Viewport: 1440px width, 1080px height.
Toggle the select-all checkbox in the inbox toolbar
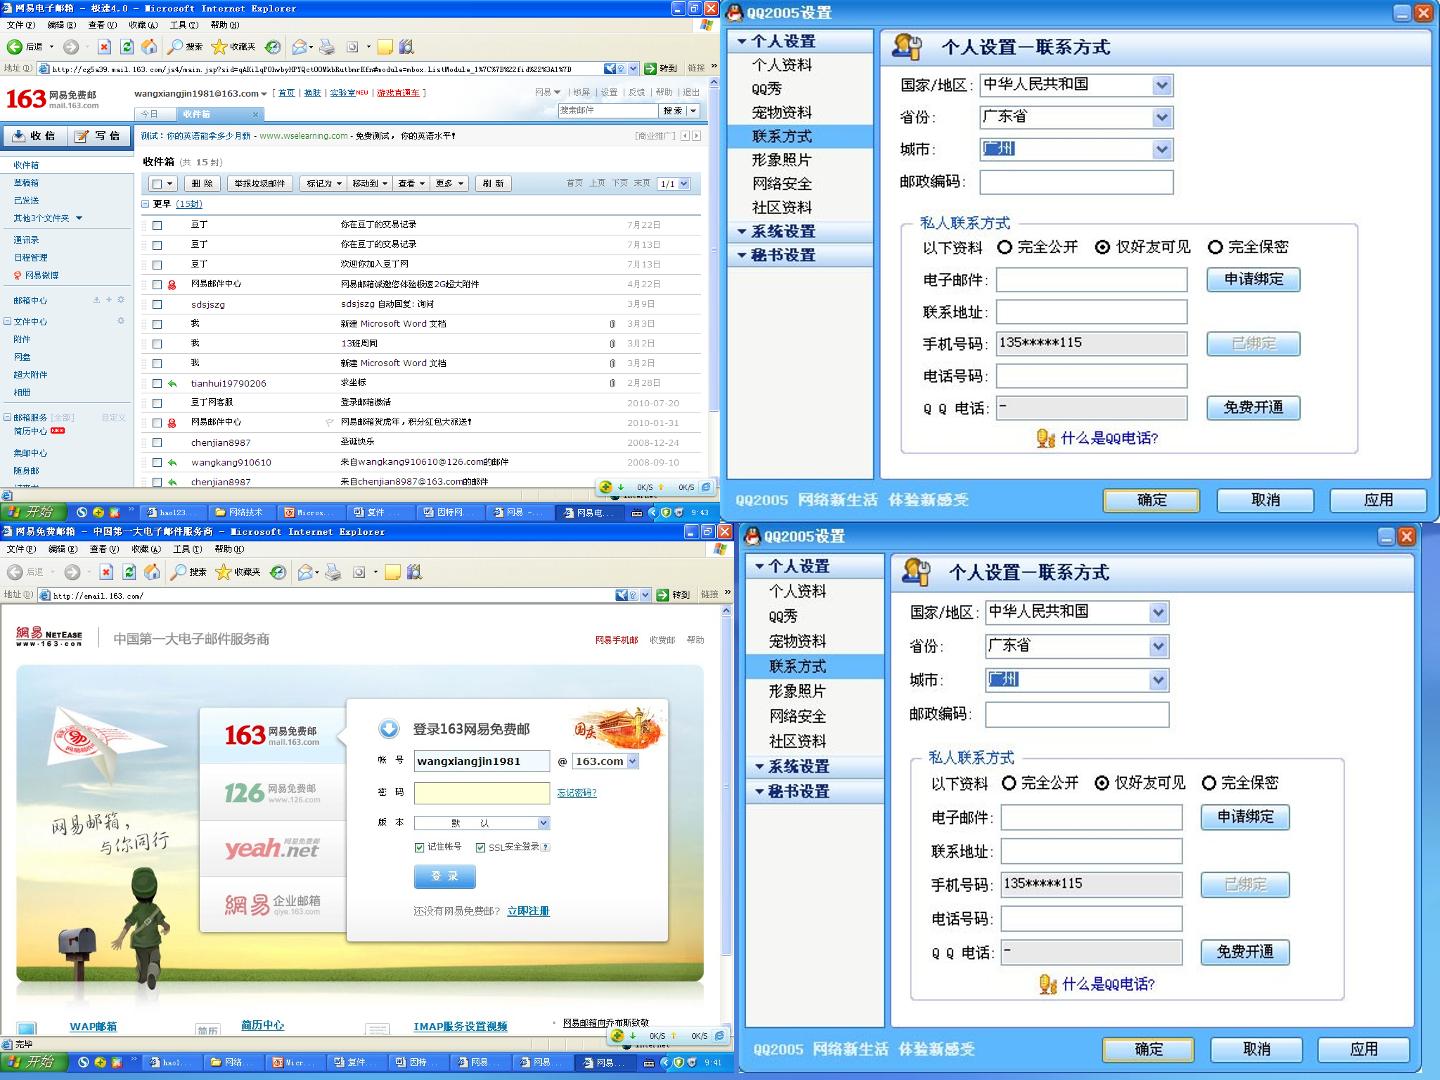pyautogui.click(x=157, y=184)
